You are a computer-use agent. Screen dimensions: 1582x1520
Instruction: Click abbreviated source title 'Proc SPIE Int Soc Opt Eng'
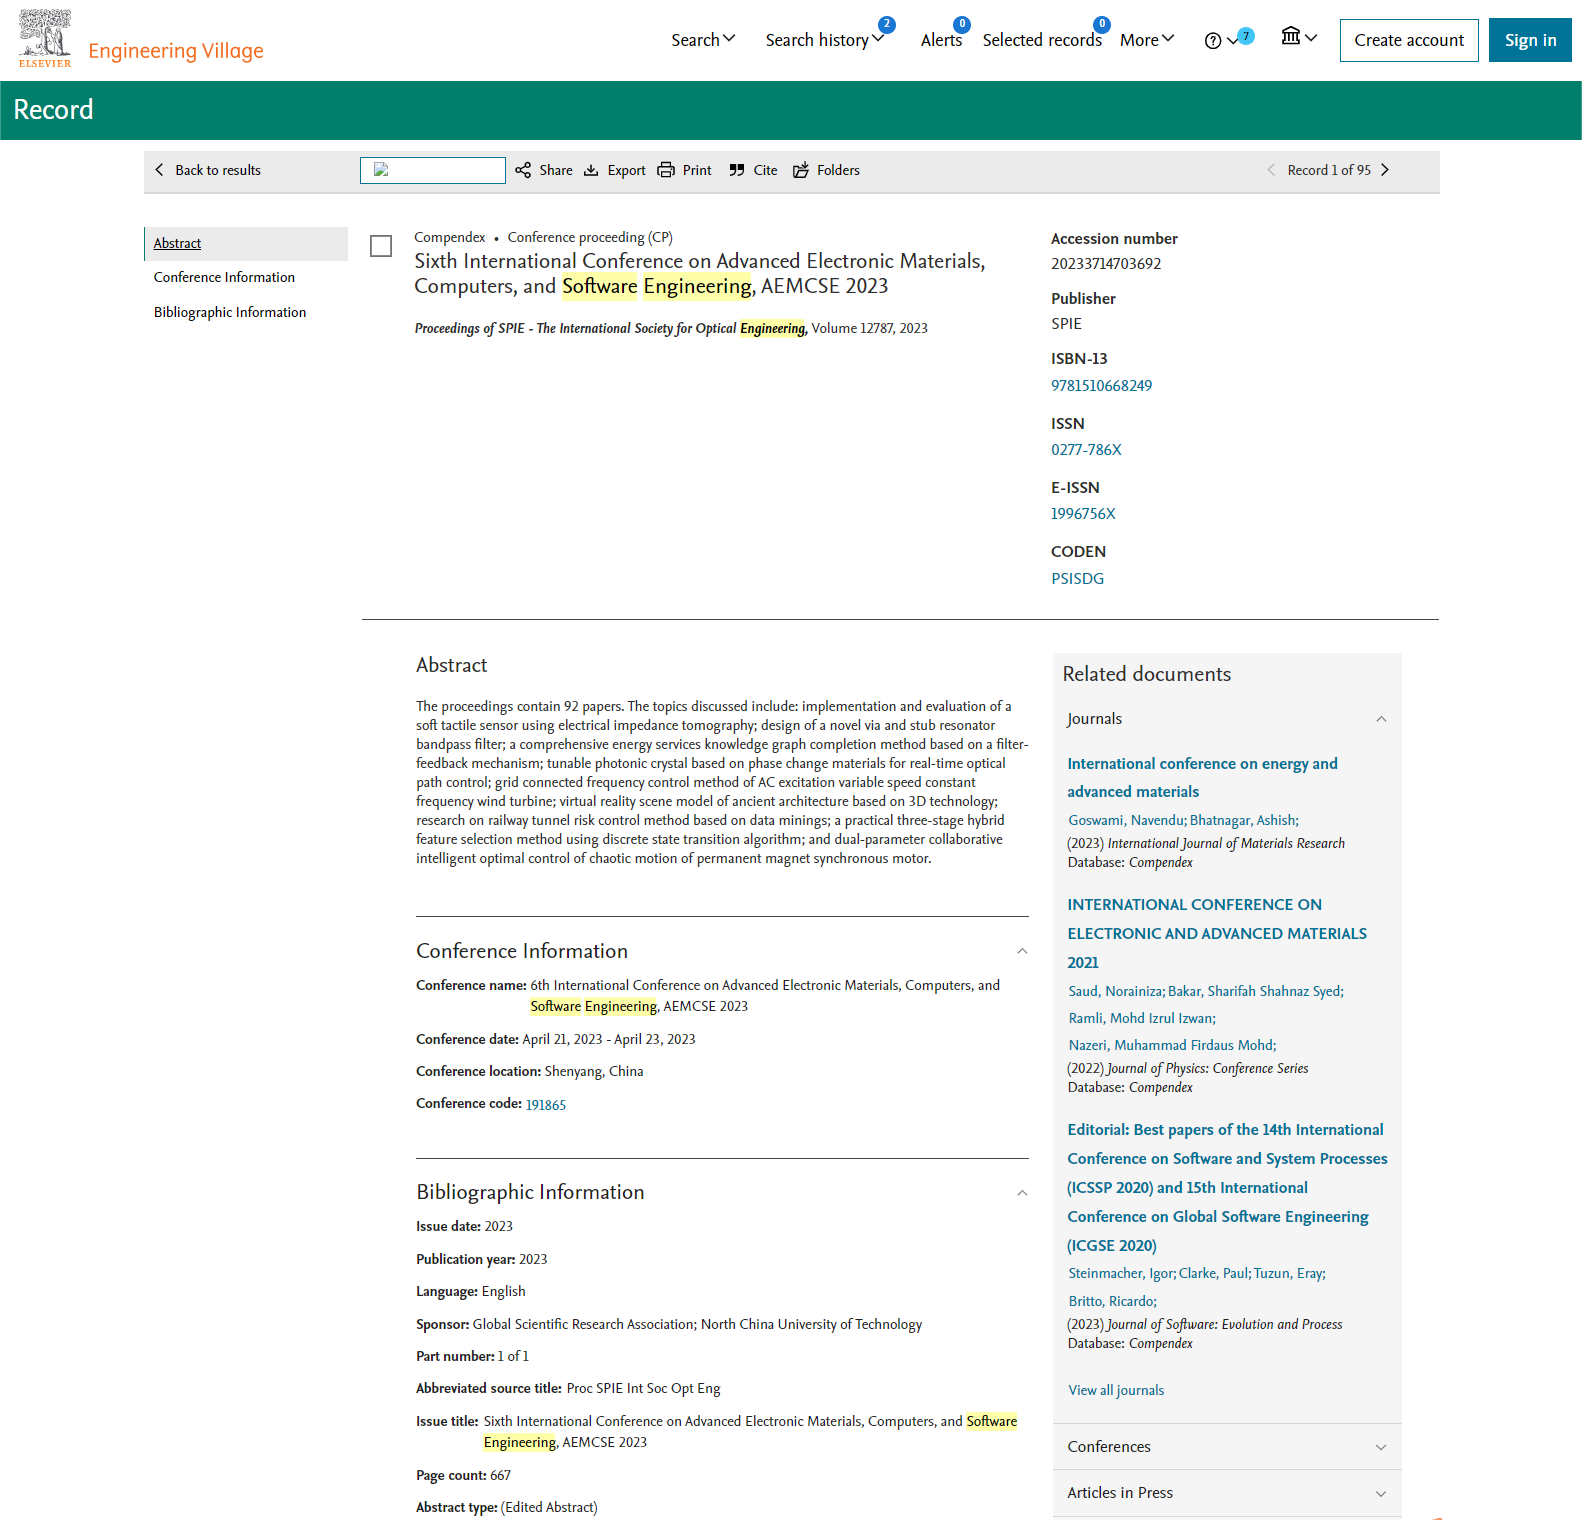click(x=643, y=1388)
